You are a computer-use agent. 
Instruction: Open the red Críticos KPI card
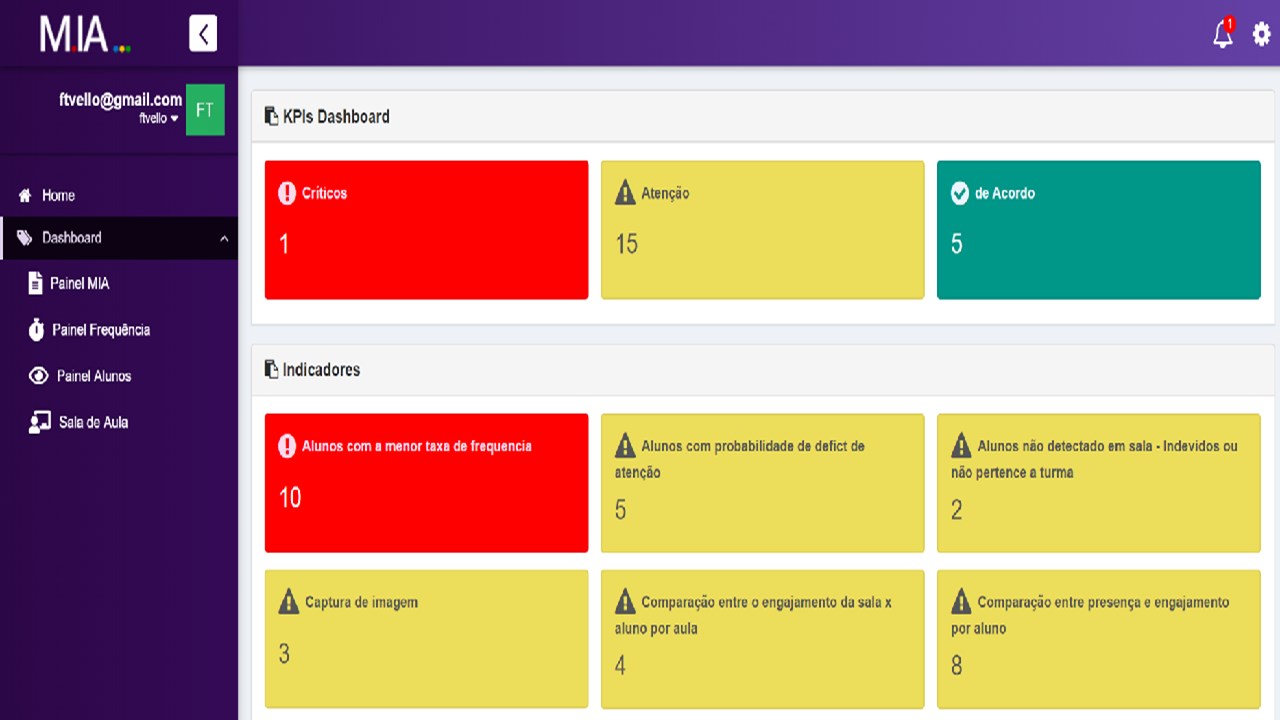pos(426,230)
